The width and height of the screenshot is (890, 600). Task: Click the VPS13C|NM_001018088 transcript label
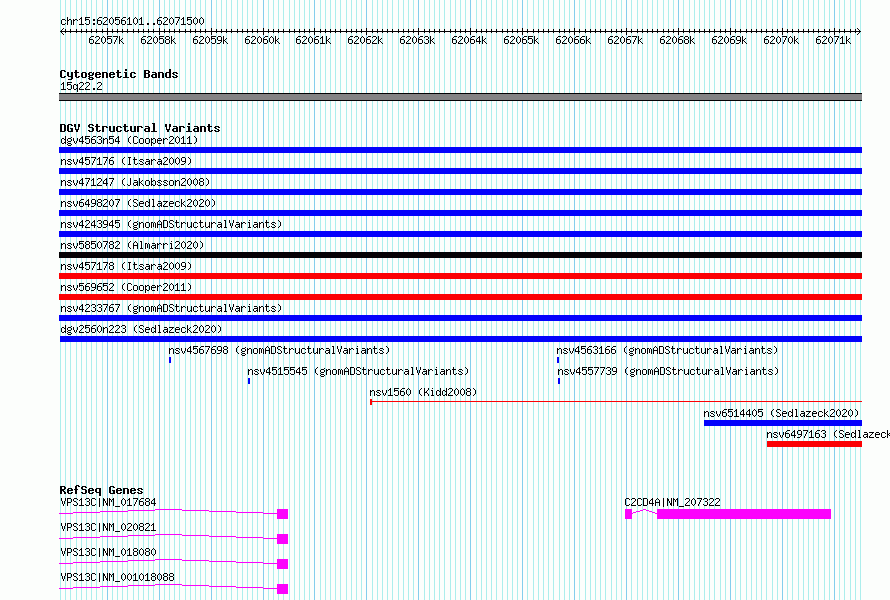[x=117, y=577]
